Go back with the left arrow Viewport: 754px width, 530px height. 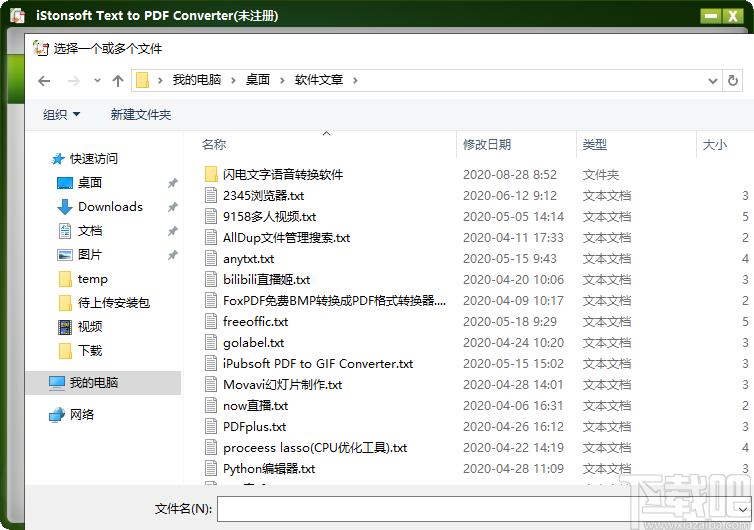(x=44, y=81)
